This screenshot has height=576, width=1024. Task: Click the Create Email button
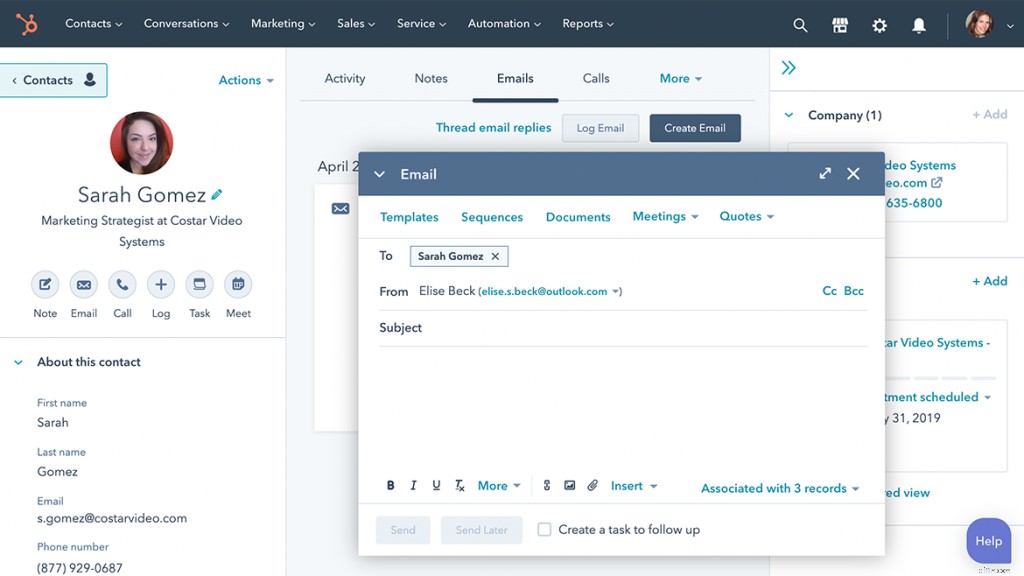tap(694, 128)
